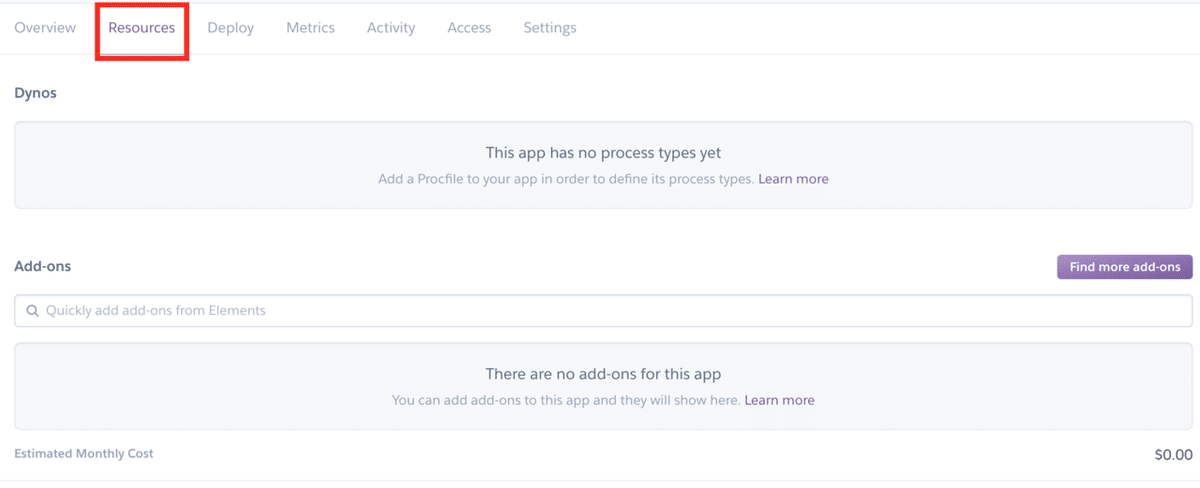This screenshot has width=1200, height=488.
Task: Click the "You can add add-ons to this app" hint
Action: (x=565, y=400)
